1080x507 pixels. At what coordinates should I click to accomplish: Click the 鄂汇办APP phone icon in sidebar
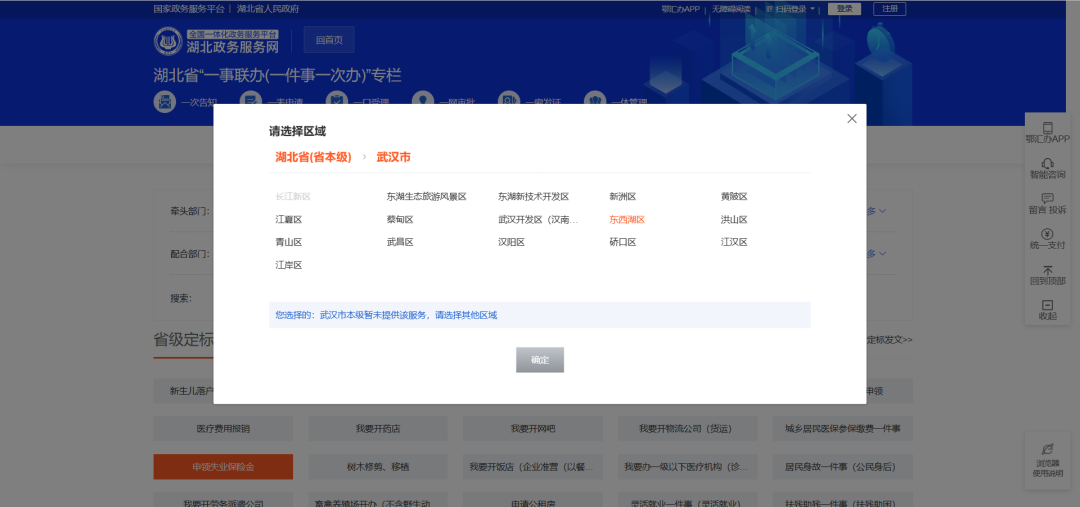1048,128
